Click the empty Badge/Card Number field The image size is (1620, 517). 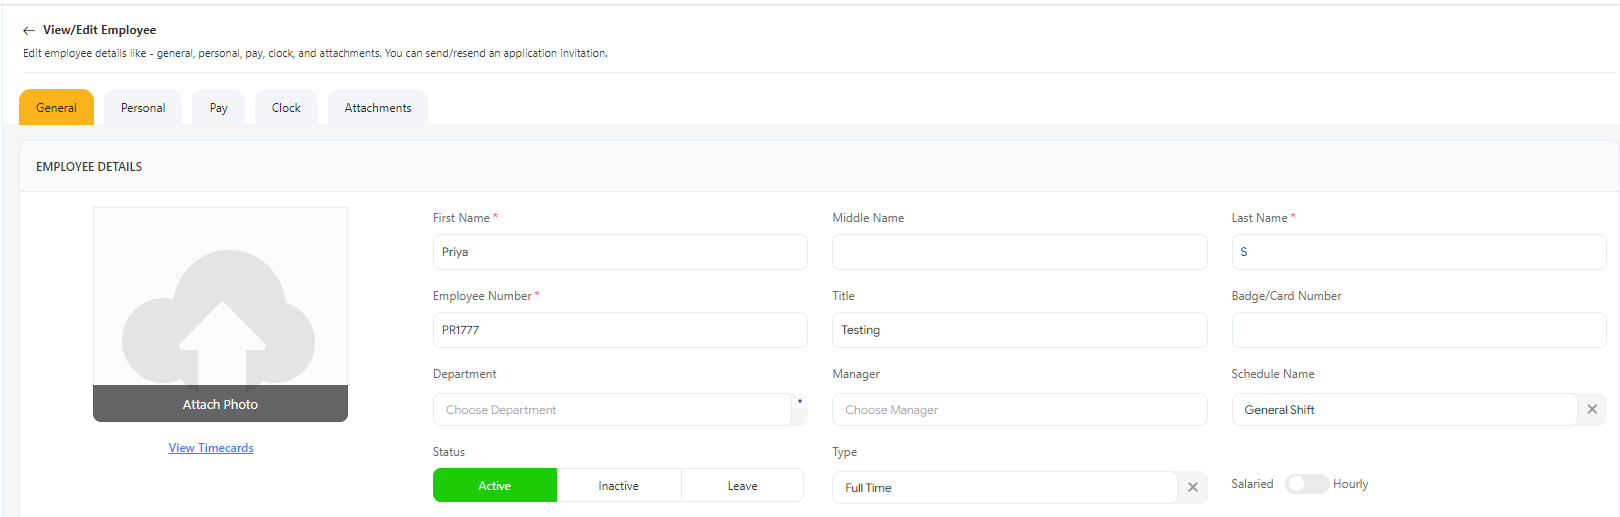coord(1418,330)
